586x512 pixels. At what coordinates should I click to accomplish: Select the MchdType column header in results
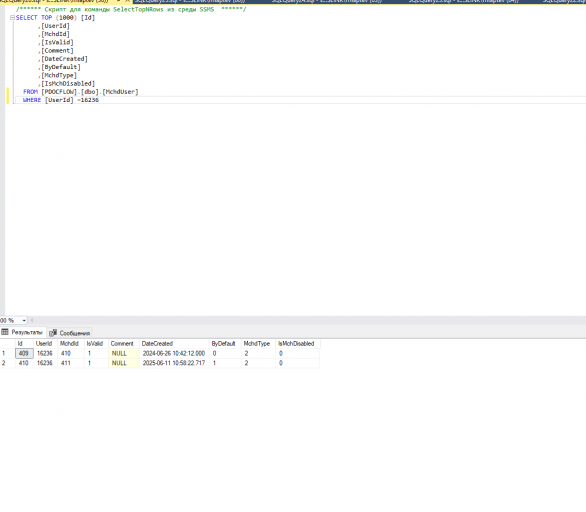(x=258, y=344)
